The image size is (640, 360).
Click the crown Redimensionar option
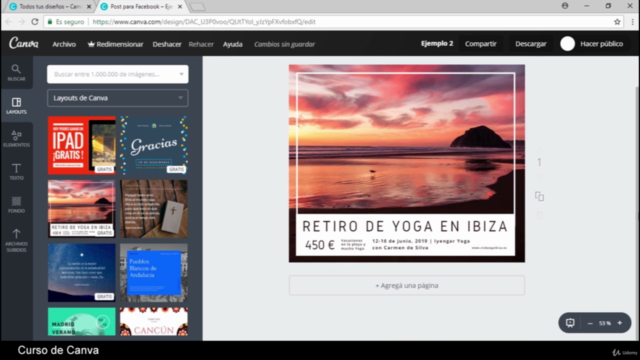(x=116, y=44)
